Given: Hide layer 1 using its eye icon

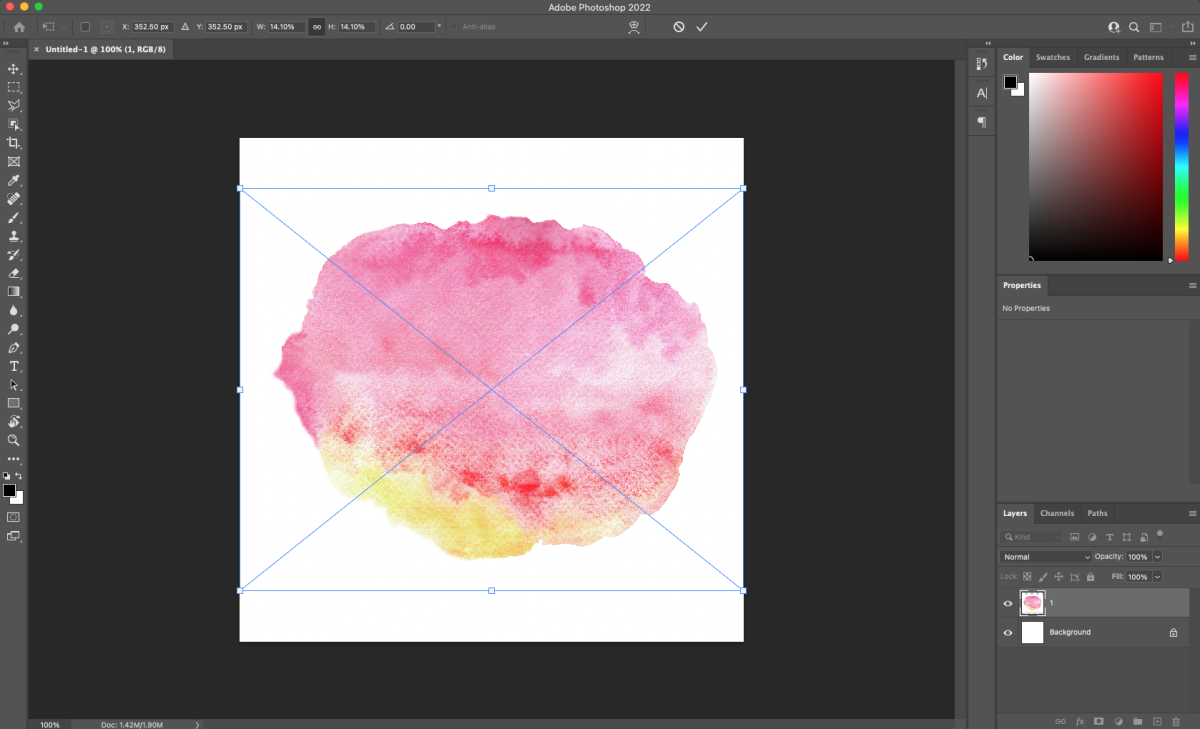Looking at the screenshot, I should [1008, 603].
